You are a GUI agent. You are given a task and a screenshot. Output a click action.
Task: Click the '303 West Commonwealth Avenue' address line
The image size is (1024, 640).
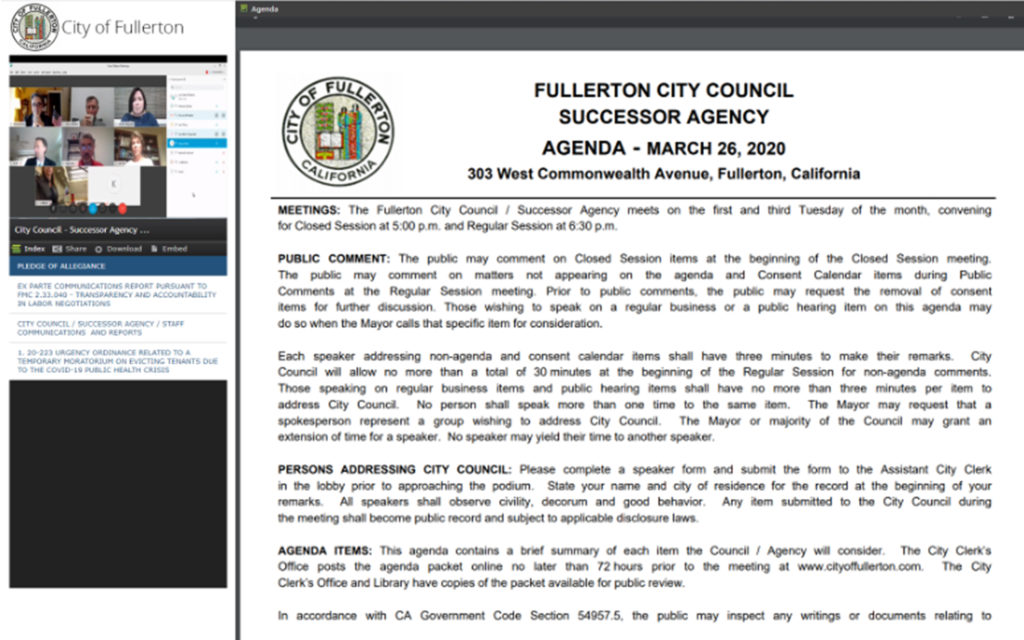[x=664, y=174]
